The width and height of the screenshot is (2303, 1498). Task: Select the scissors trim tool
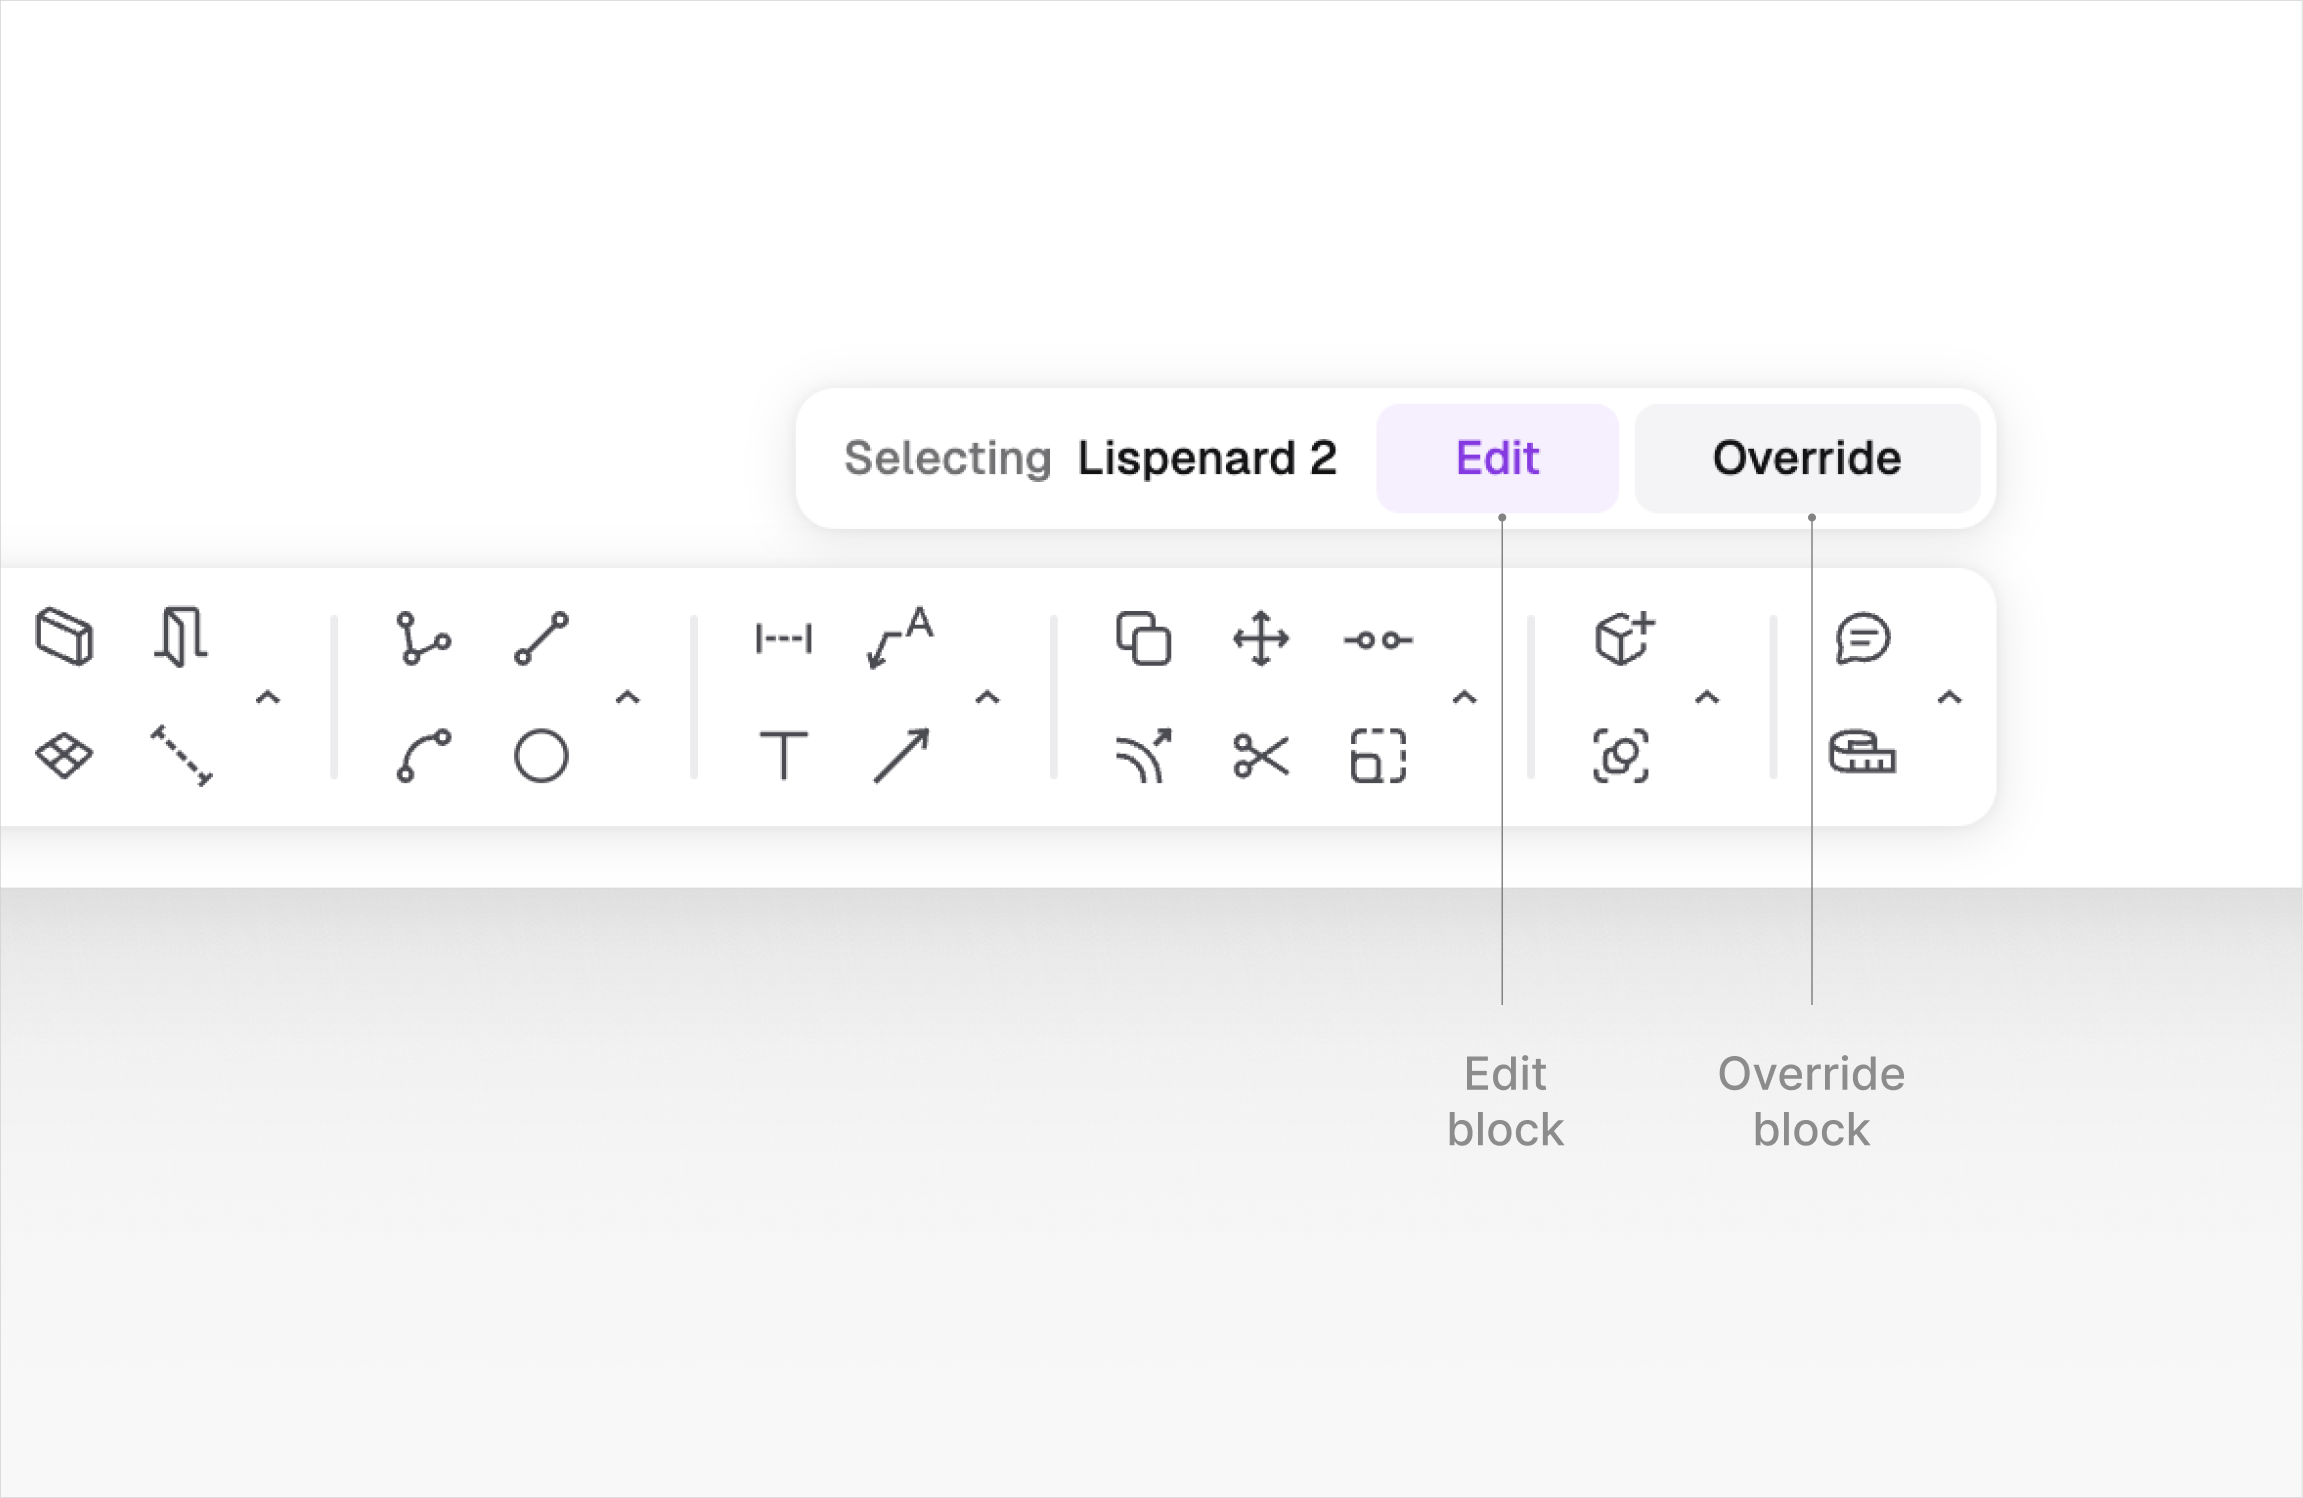click(x=1261, y=755)
